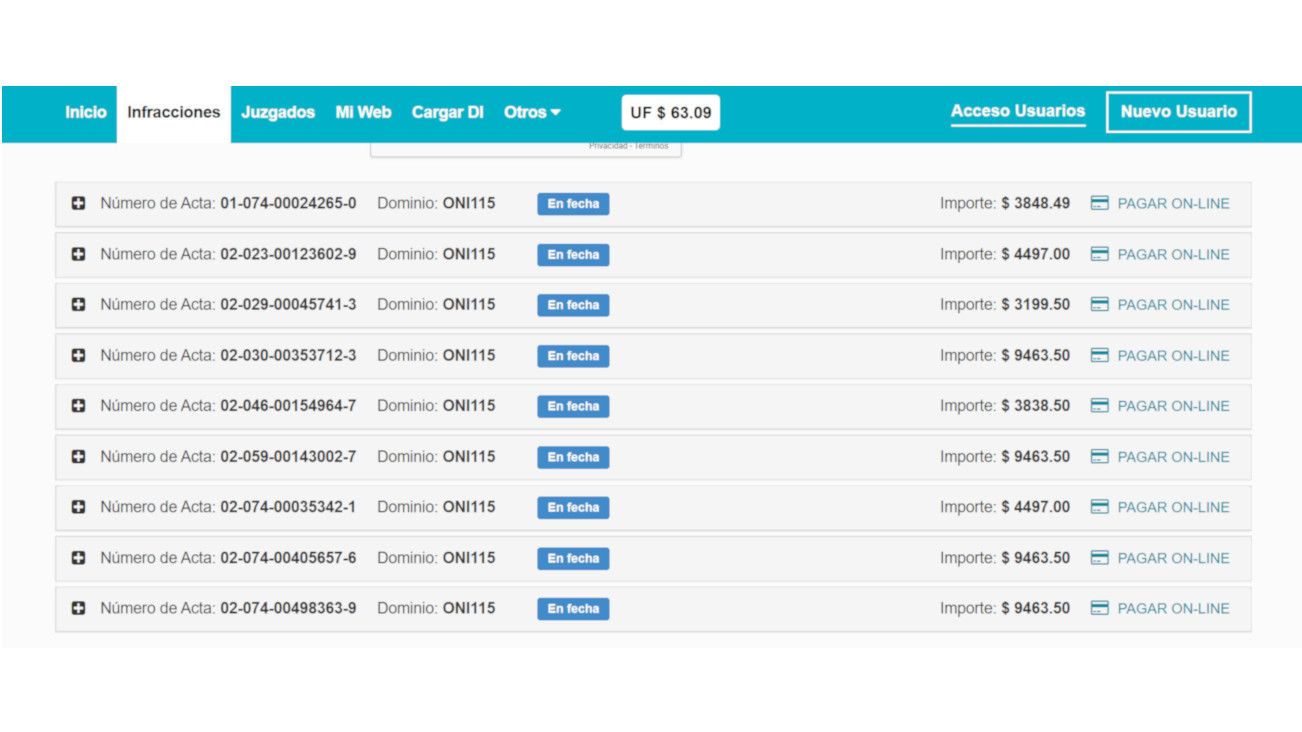
Task: Click En fecha badge for acta 02-023-00123602-9
Action: (x=573, y=255)
